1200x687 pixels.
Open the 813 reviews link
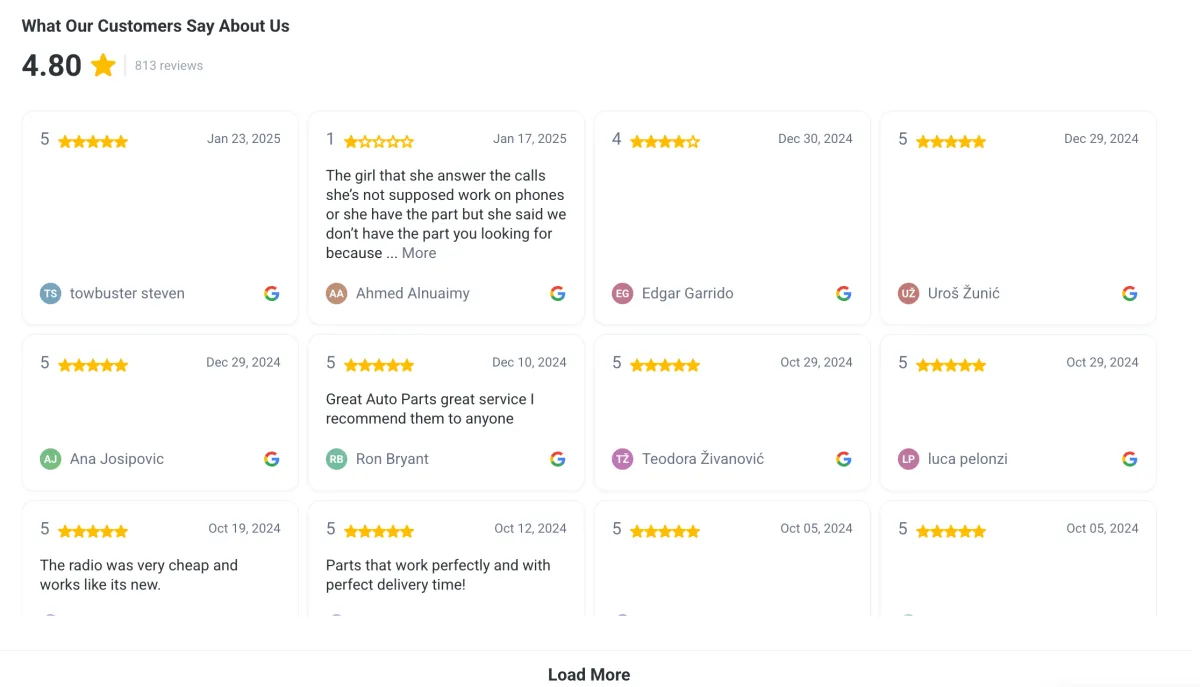(x=169, y=66)
